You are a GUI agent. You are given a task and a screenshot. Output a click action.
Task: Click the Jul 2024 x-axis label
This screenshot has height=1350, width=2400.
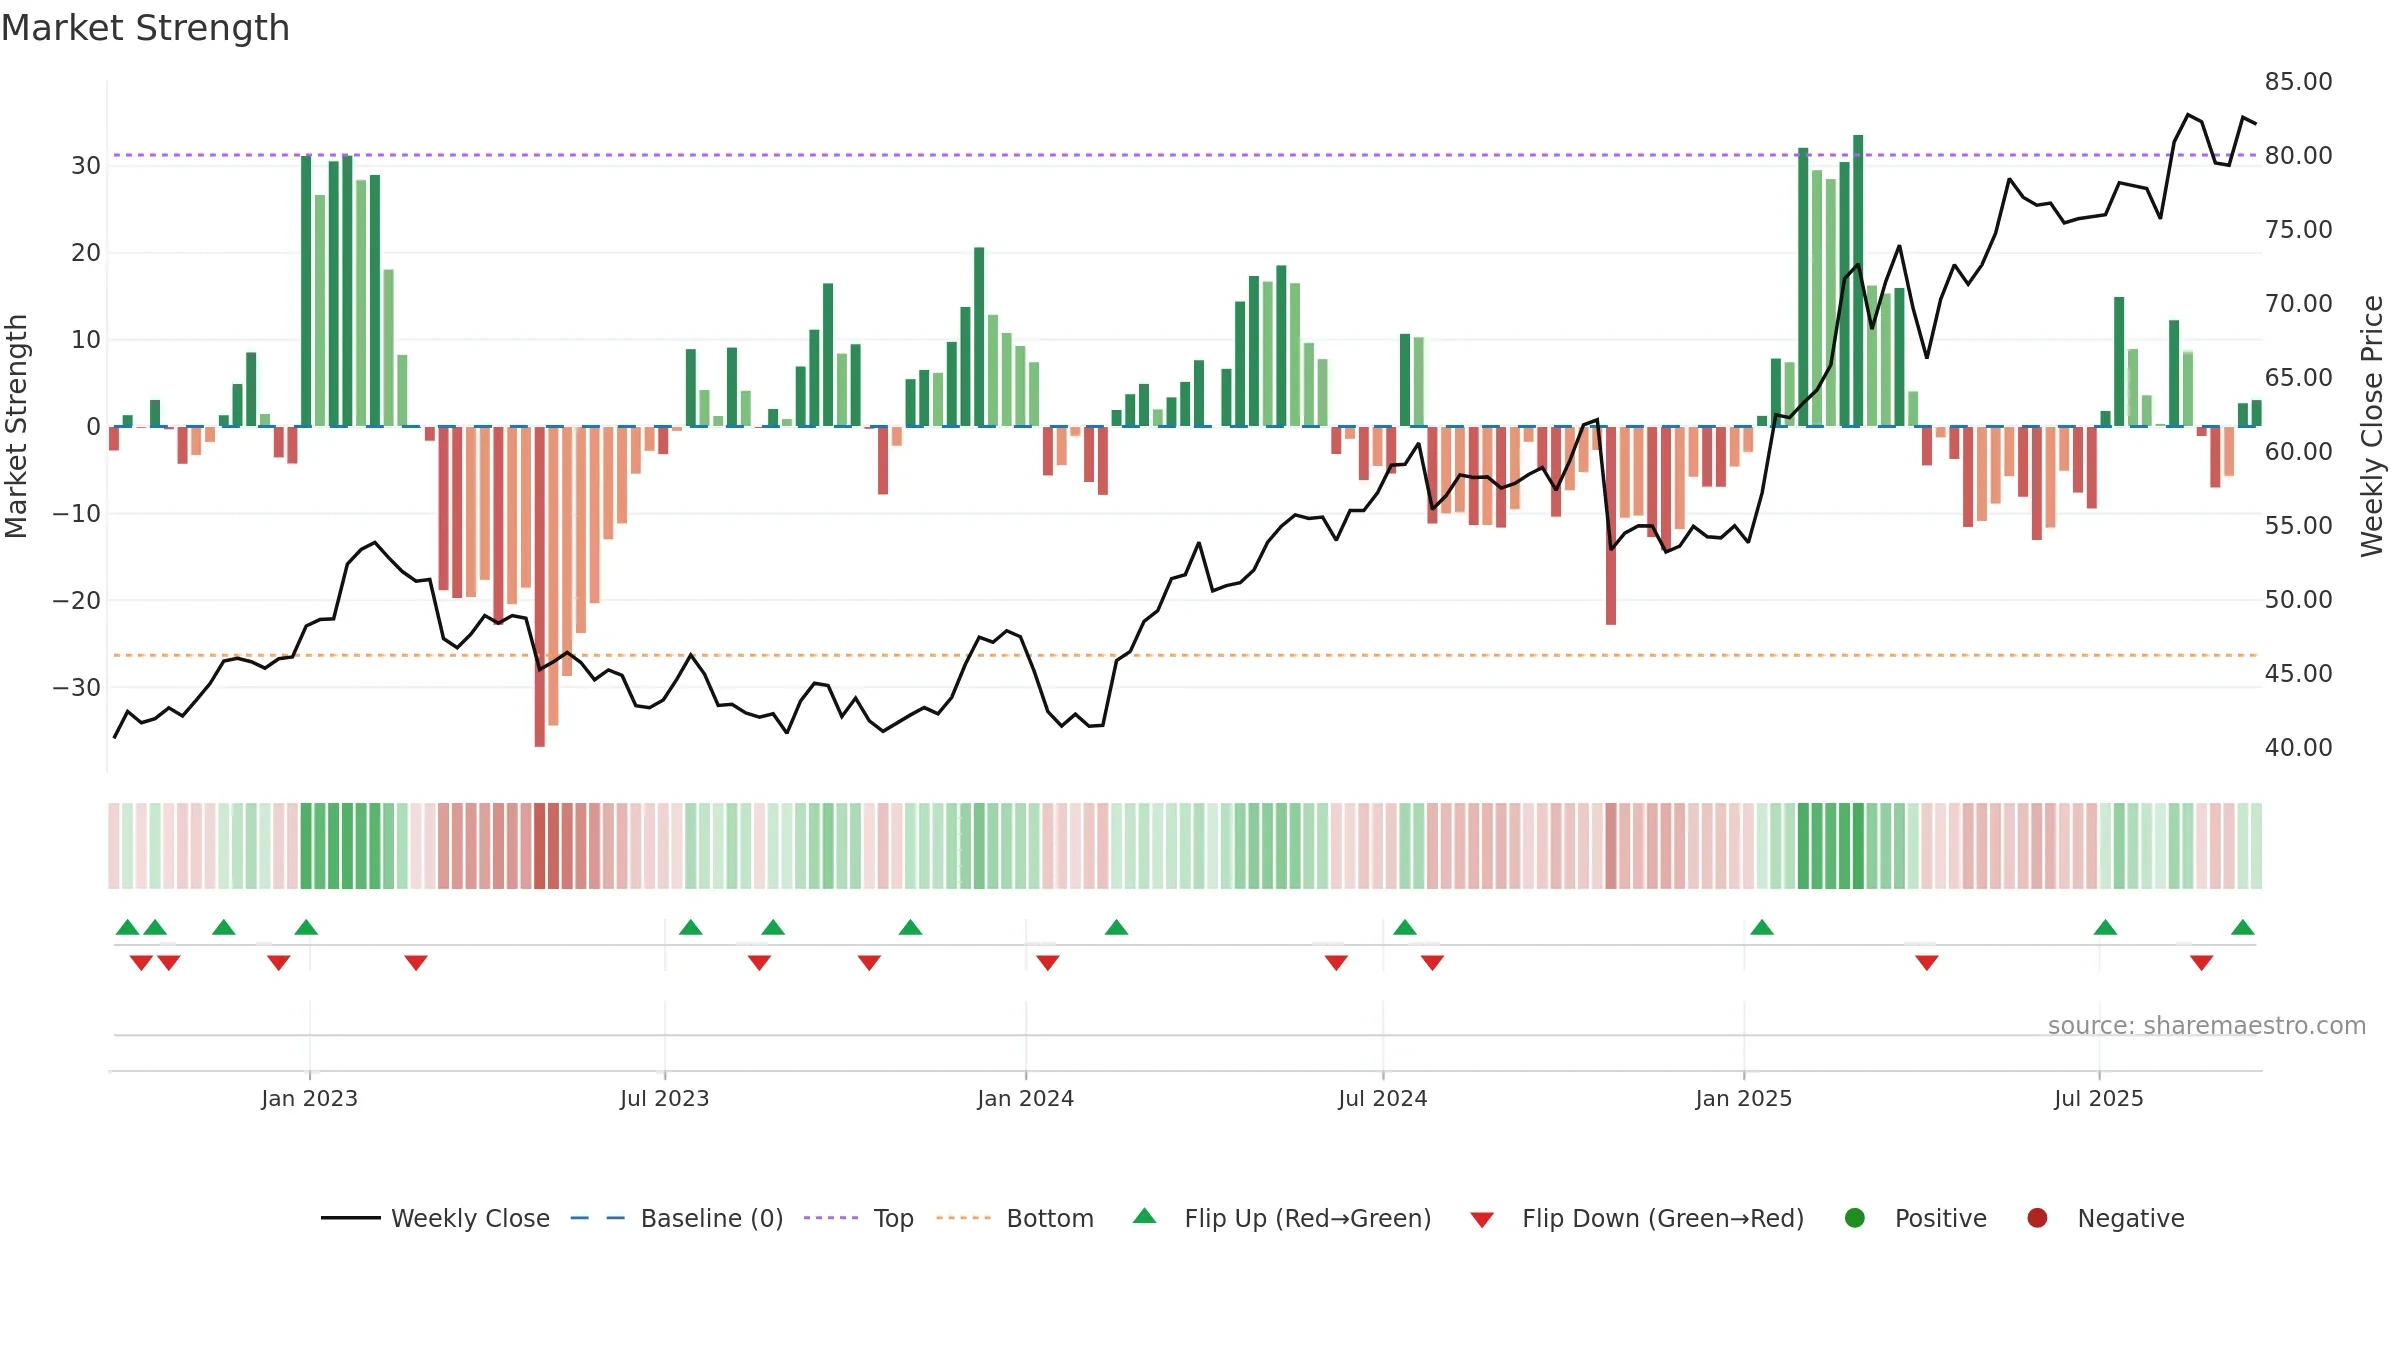click(1382, 1098)
